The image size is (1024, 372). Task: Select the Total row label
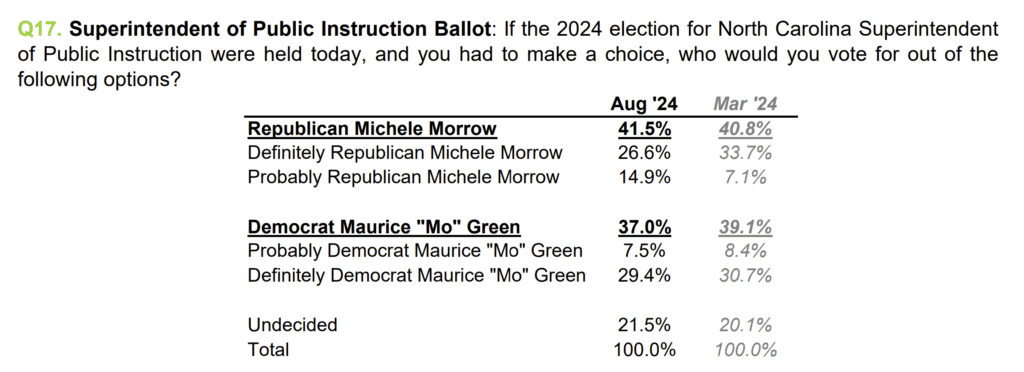(x=268, y=349)
